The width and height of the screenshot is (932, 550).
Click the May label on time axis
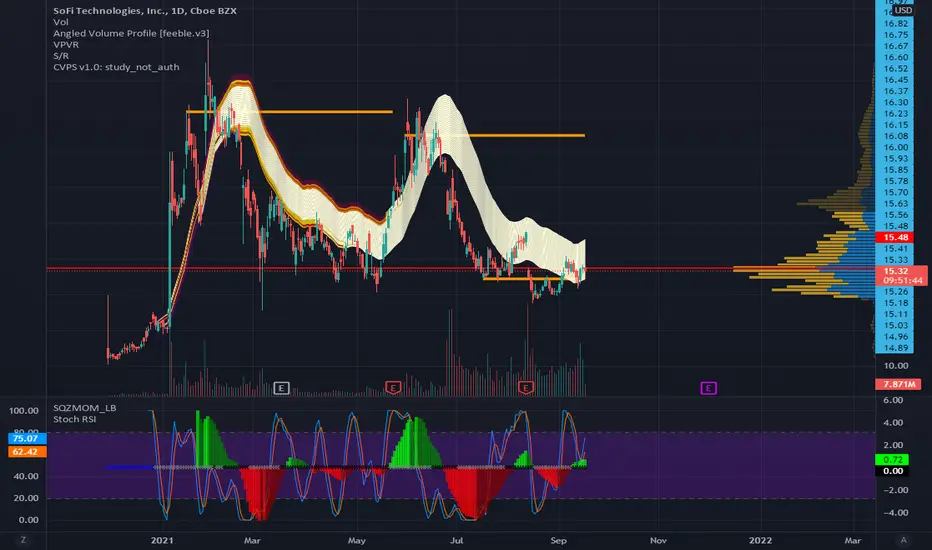click(357, 540)
